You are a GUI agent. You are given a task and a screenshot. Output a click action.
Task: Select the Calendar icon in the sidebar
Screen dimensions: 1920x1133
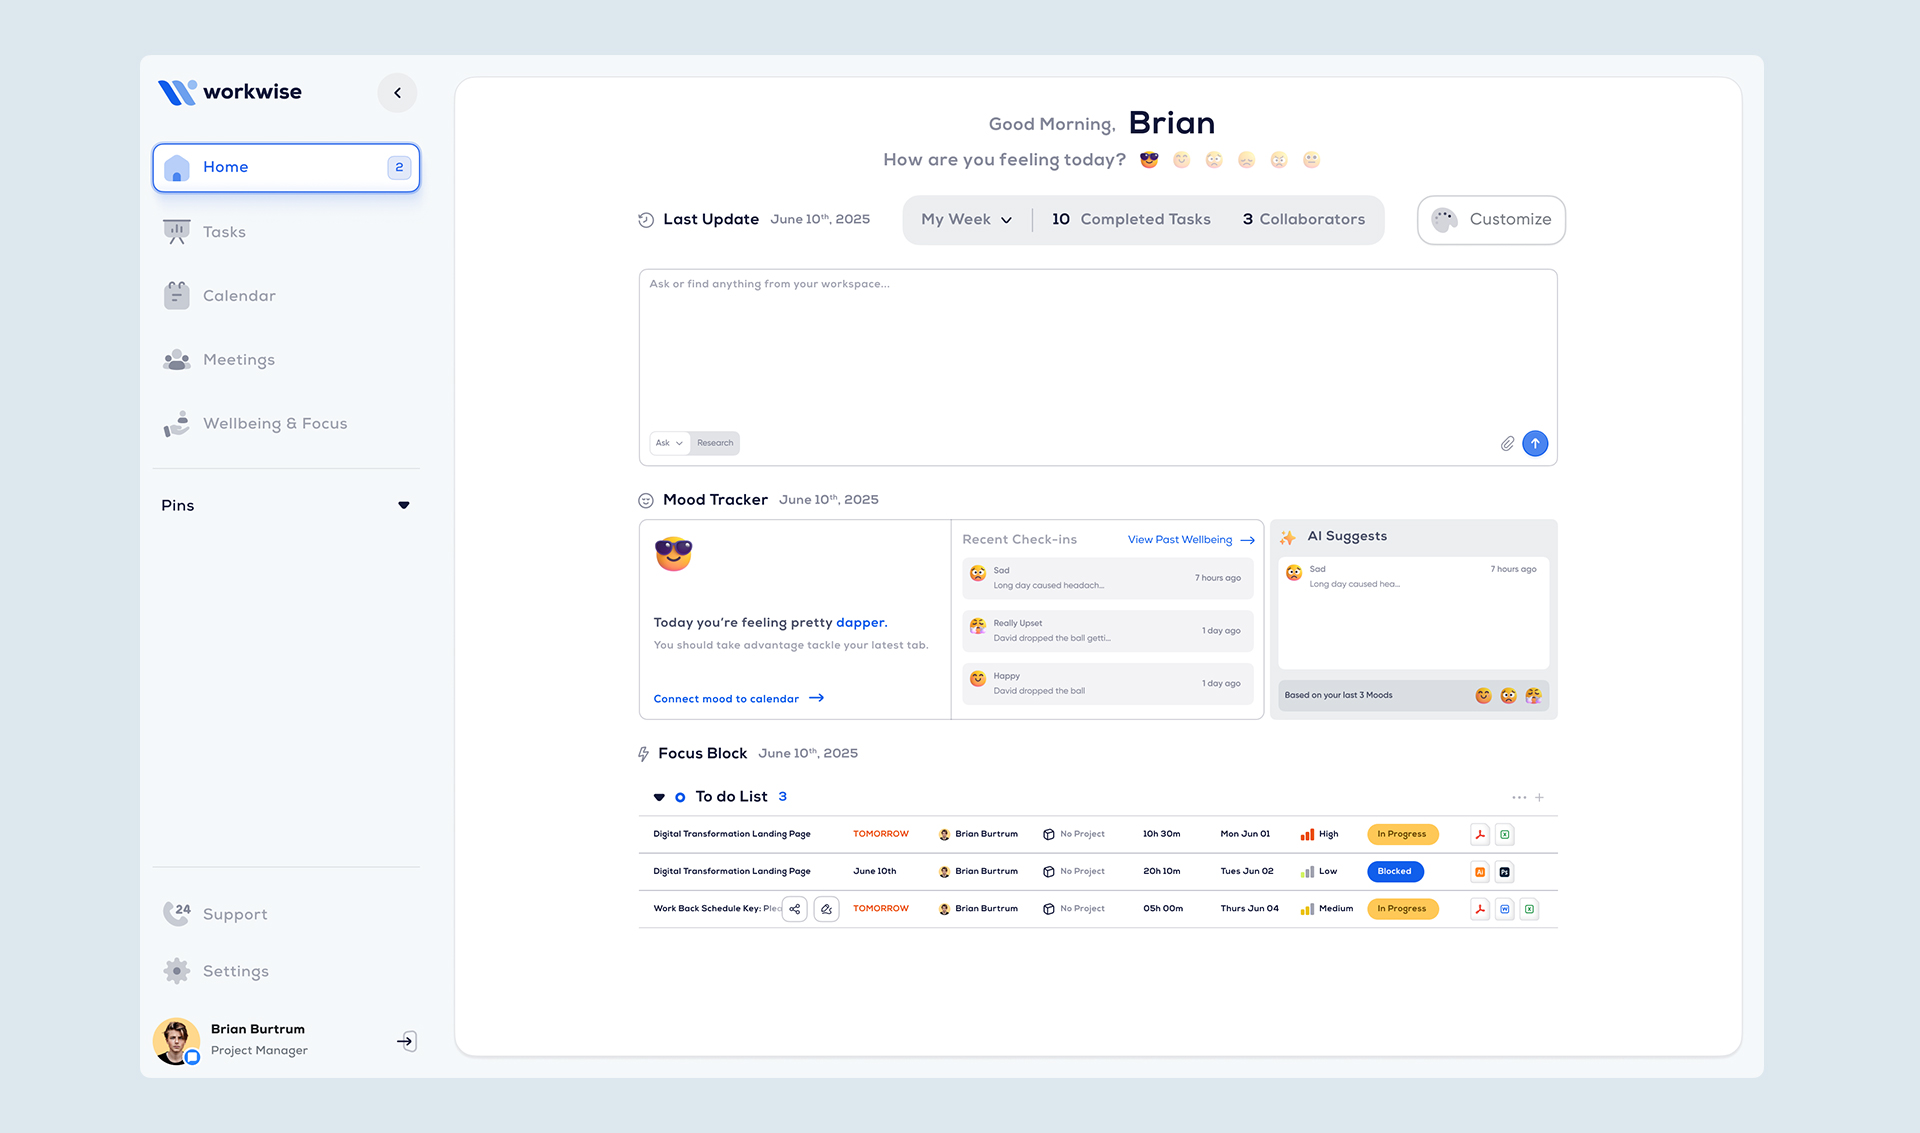(x=176, y=295)
